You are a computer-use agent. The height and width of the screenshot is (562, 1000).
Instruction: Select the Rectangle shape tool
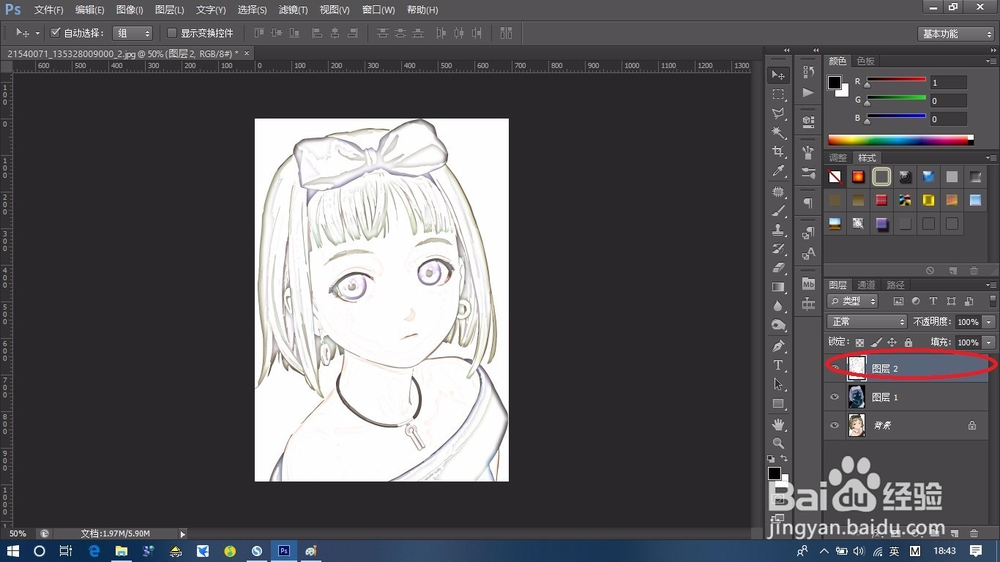(778, 403)
